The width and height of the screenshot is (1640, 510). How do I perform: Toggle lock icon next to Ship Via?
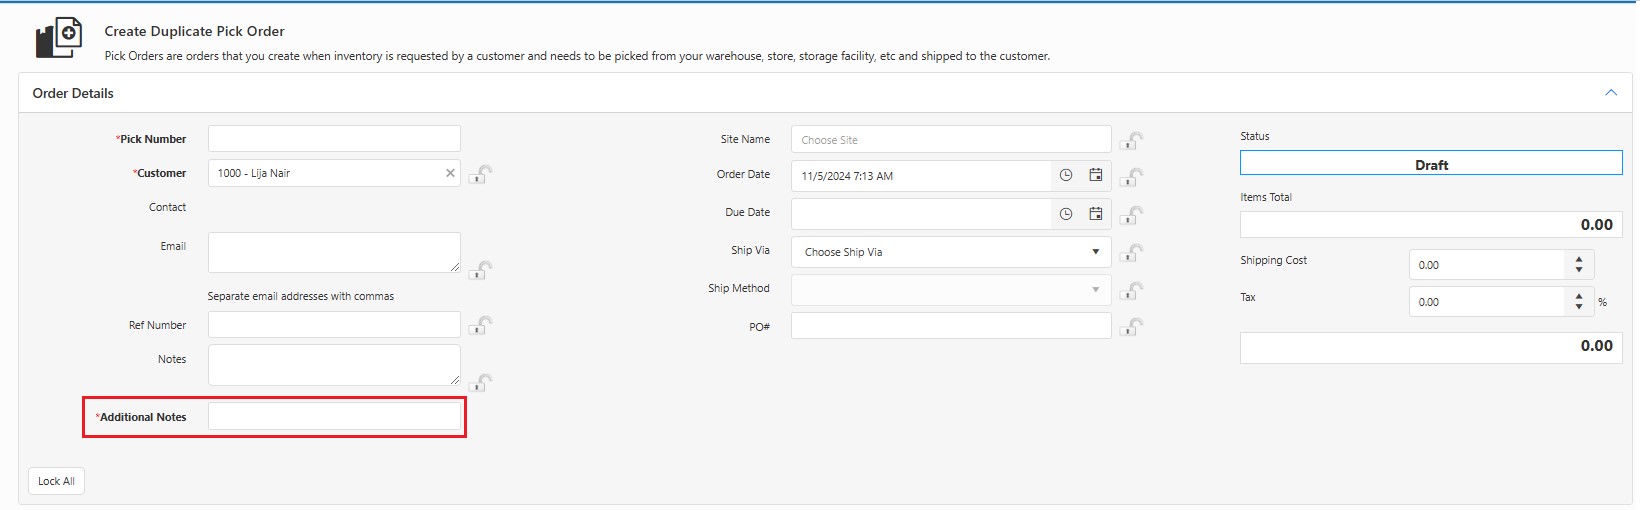(x=1131, y=253)
